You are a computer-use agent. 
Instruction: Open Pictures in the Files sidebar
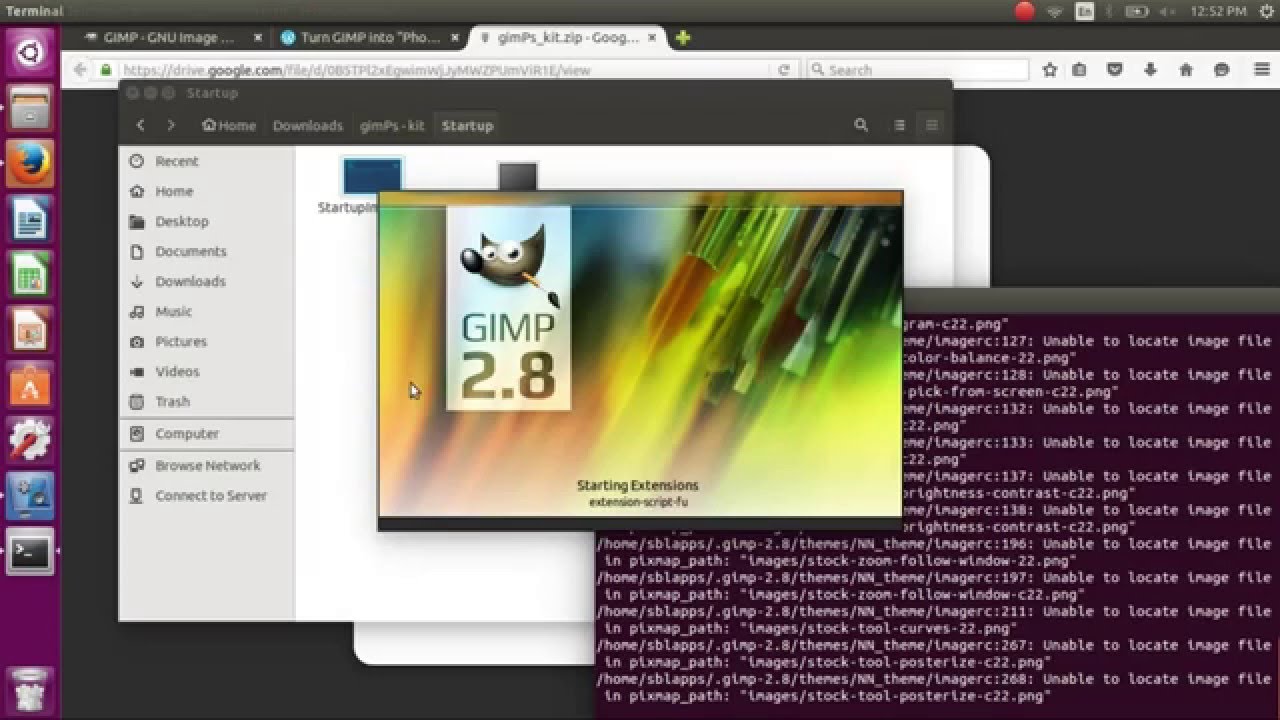point(206,341)
